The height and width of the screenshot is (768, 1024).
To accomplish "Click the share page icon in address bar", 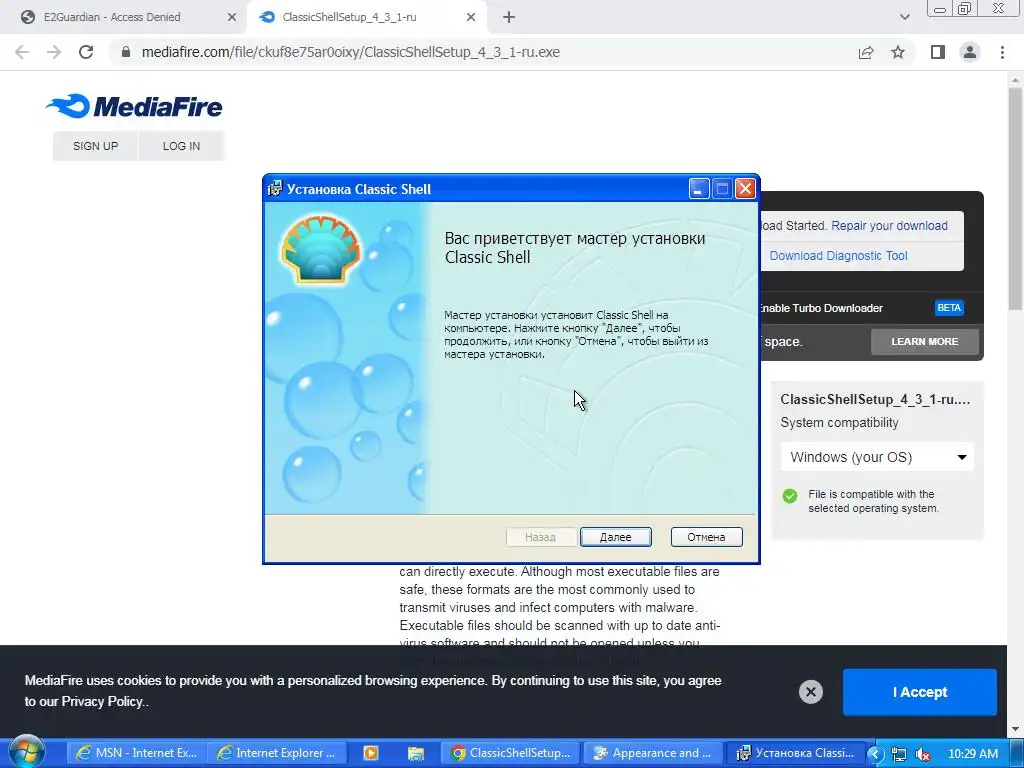I will (x=866, y=52).
